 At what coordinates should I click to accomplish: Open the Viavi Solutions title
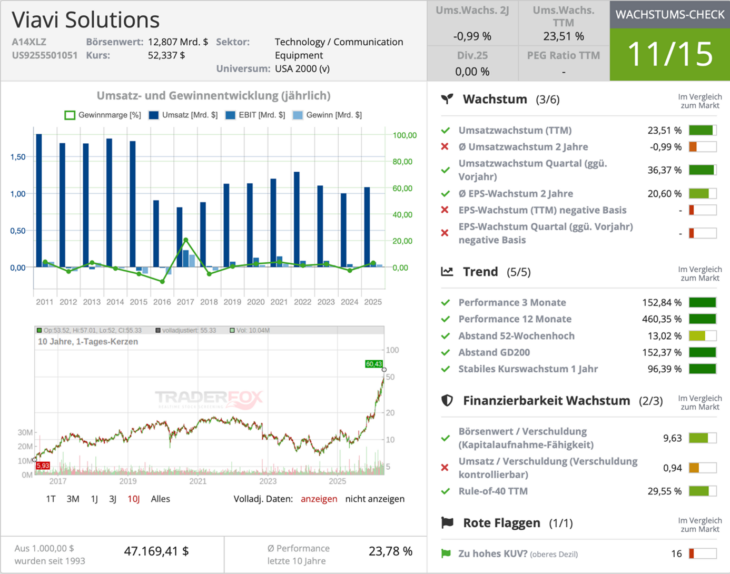(x=86, y=20)
